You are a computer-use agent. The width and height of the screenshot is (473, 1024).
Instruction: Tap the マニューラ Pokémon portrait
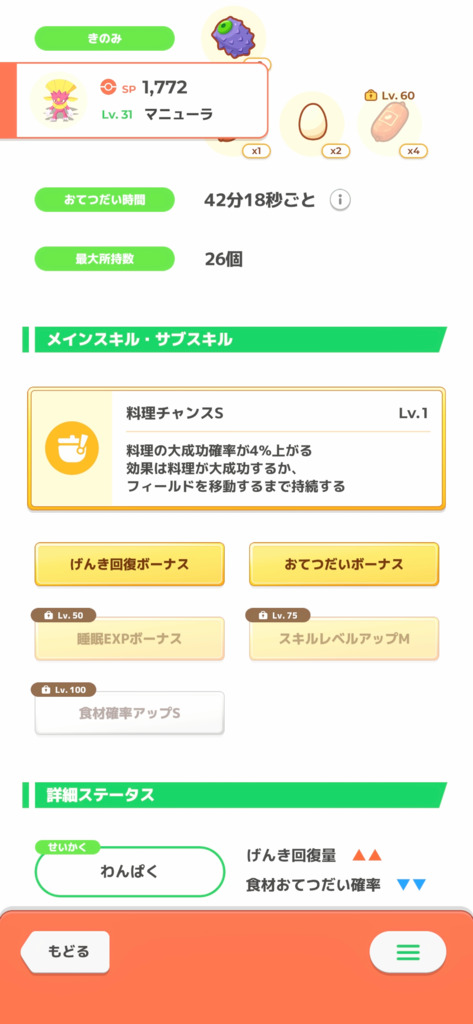pos(59,101)
